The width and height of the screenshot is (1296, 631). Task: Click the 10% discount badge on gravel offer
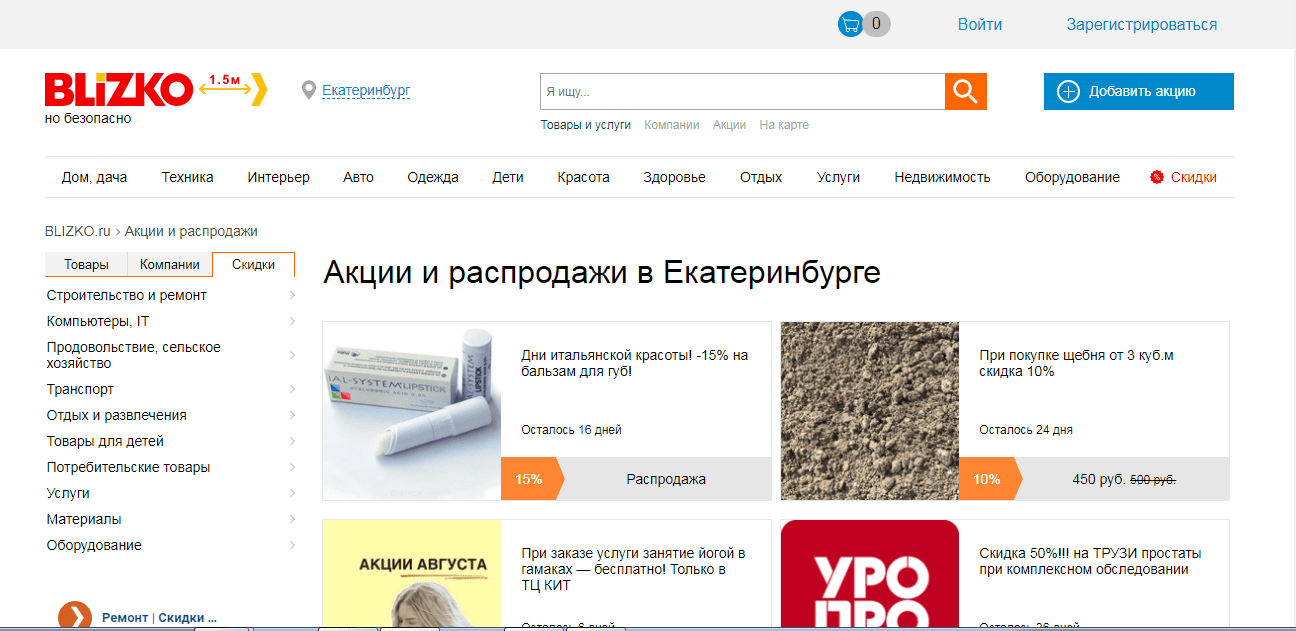click(x=990, y=479)
